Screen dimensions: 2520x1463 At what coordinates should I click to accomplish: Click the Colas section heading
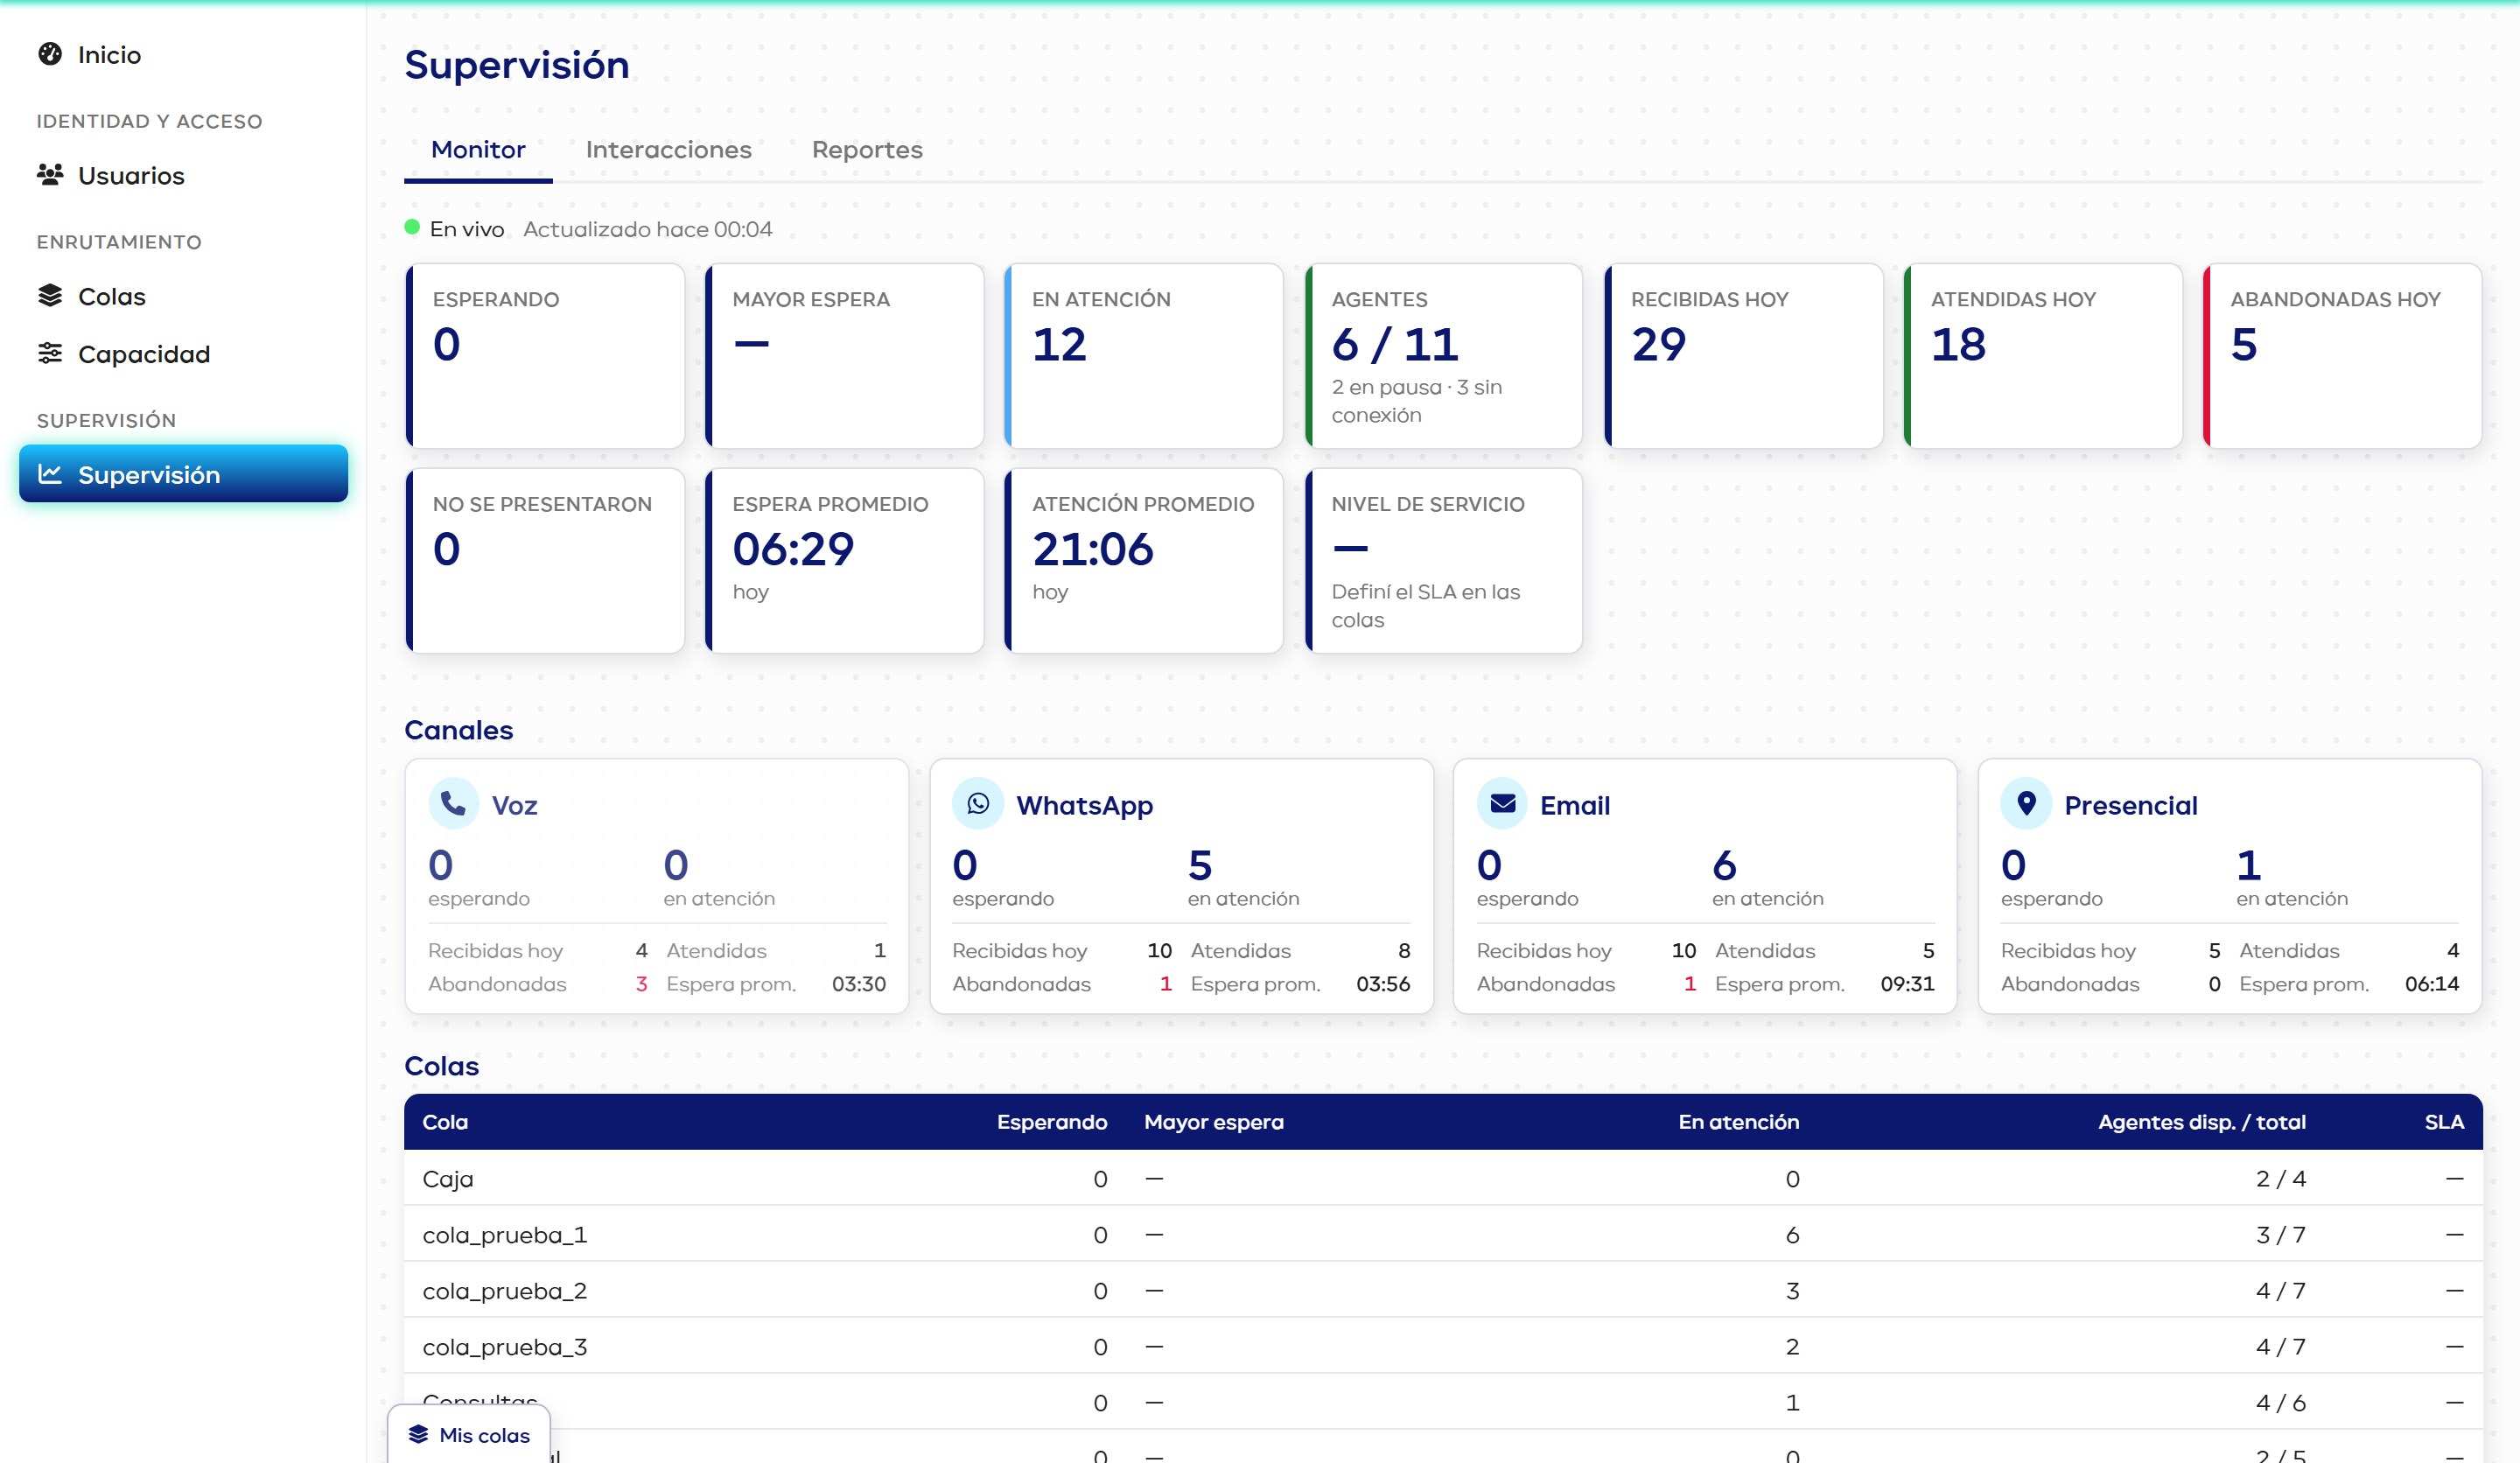(x=441, y=1066)
